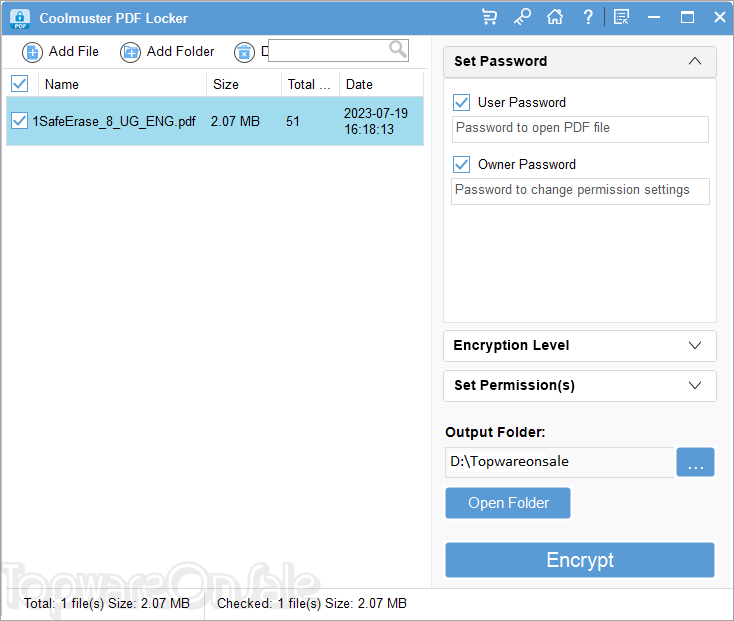This screenshot has height=621, width=734.
Task: Click the Add Folder label
Action: point(180,51)
